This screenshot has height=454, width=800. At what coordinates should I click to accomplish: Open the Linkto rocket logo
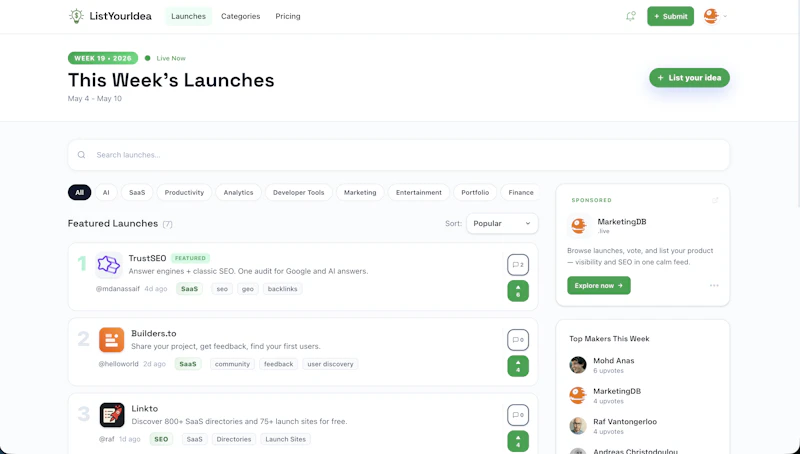coord(112,415)
